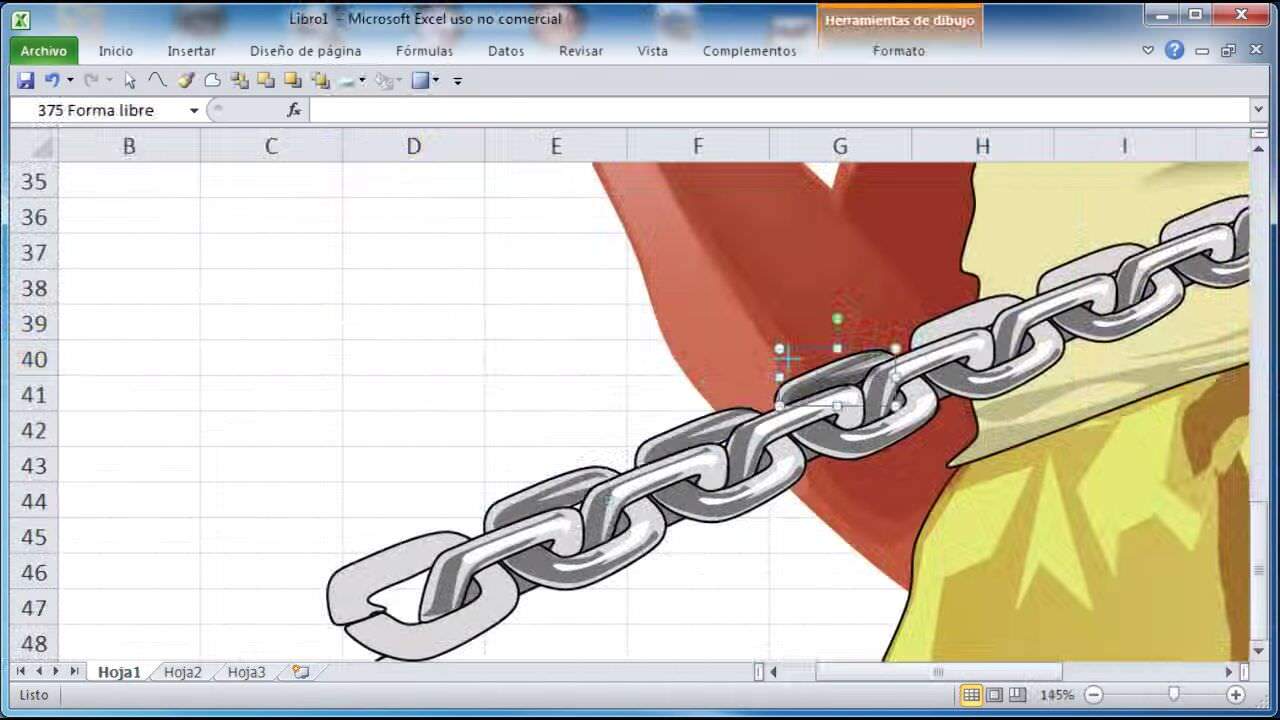Choose the format painter brush icon
Viewport: 1280px width, 720px height.
(x=185, y=81)
